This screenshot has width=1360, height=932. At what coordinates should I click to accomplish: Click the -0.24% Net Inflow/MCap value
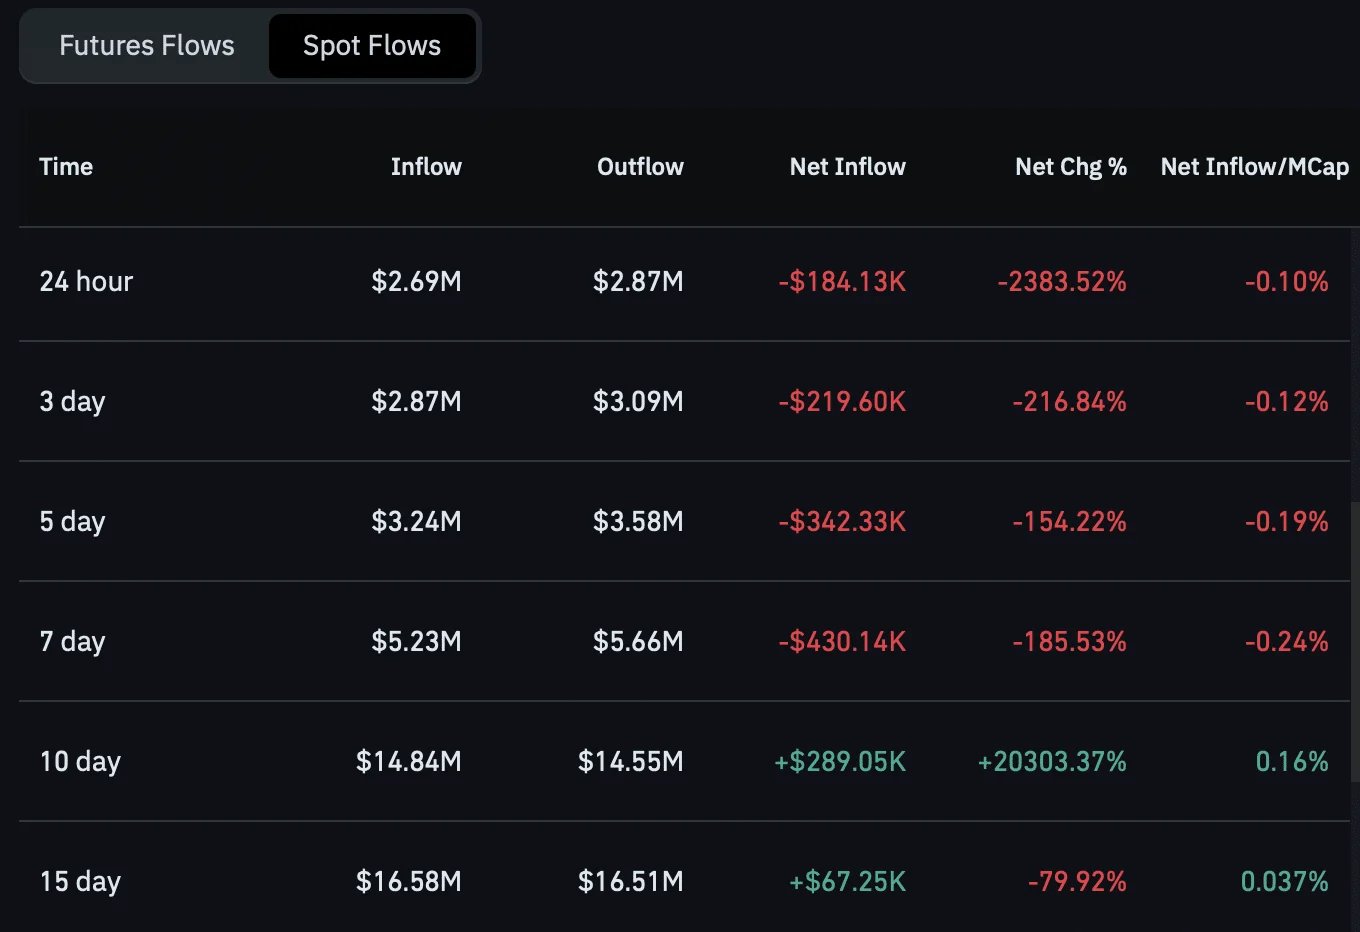1286,642
